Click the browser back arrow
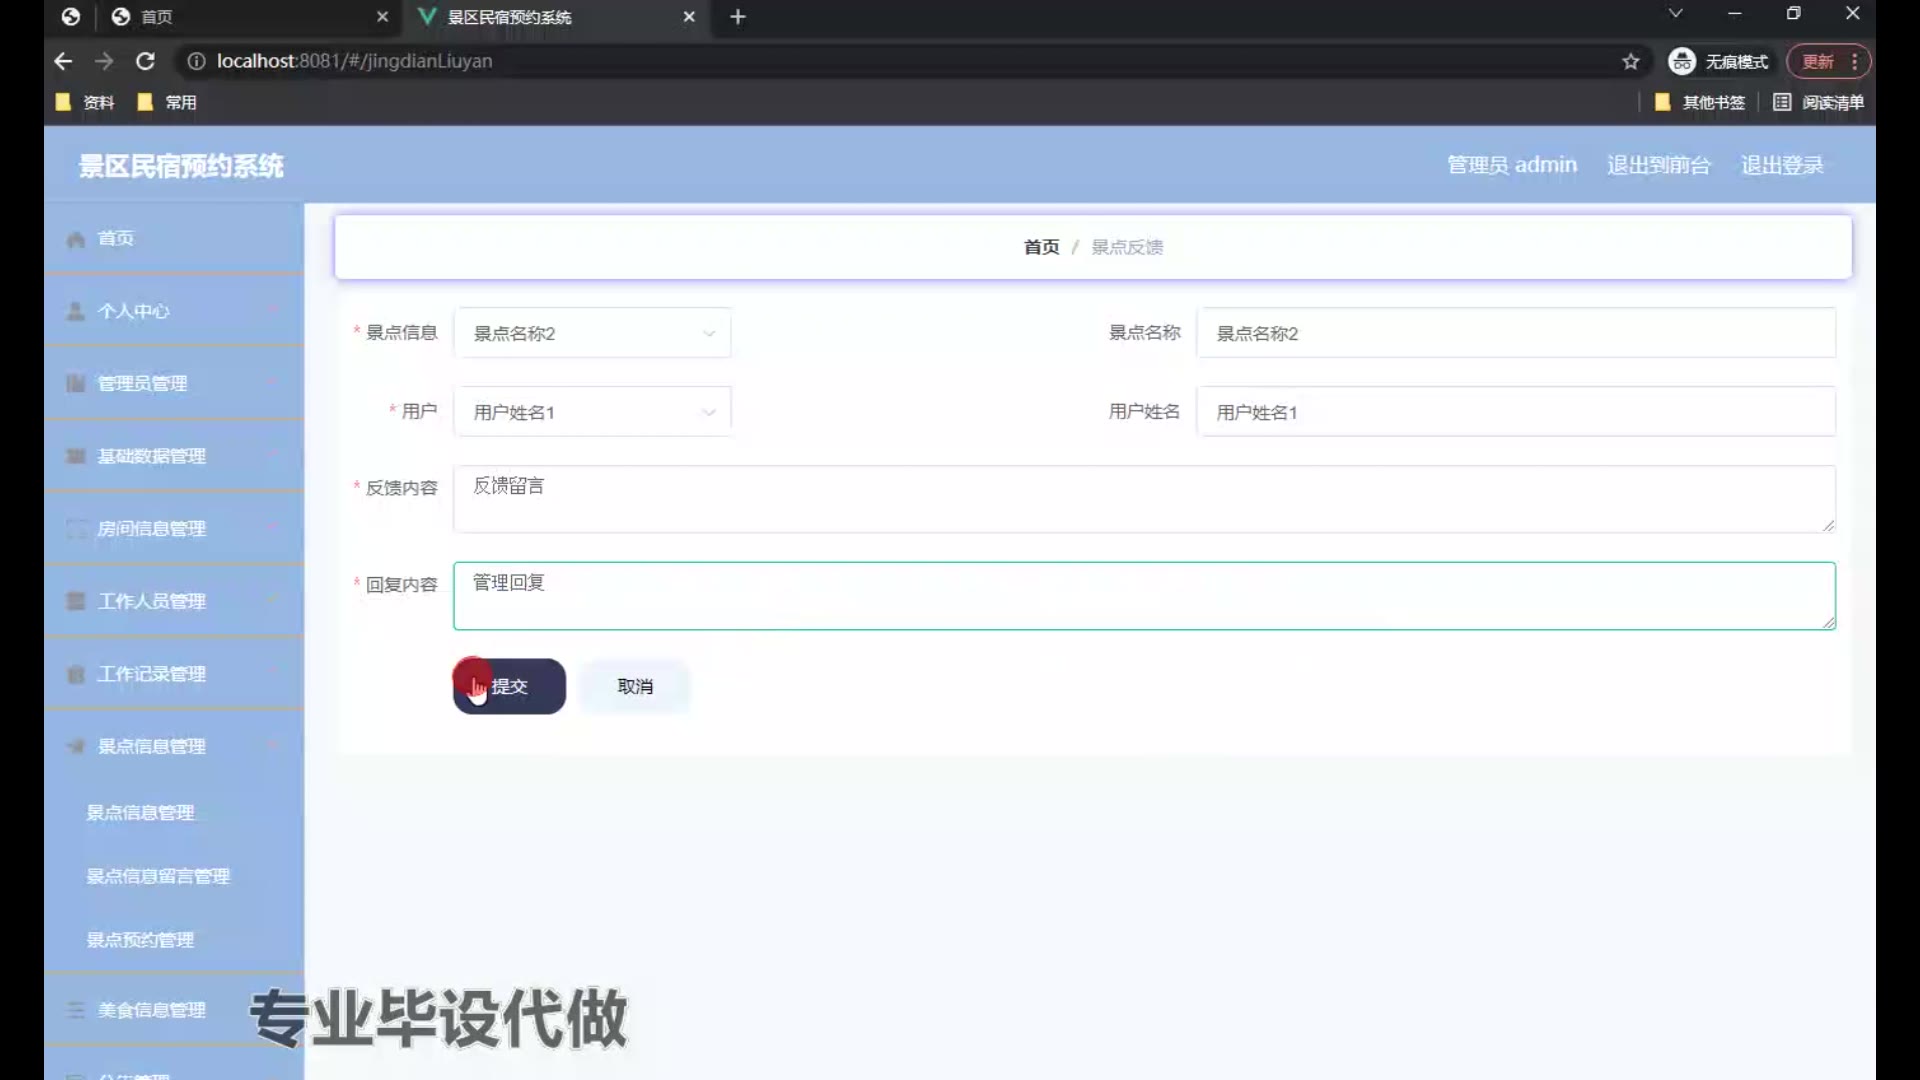The width and height of the screenshot is (1920, 1080). (63, 61)
